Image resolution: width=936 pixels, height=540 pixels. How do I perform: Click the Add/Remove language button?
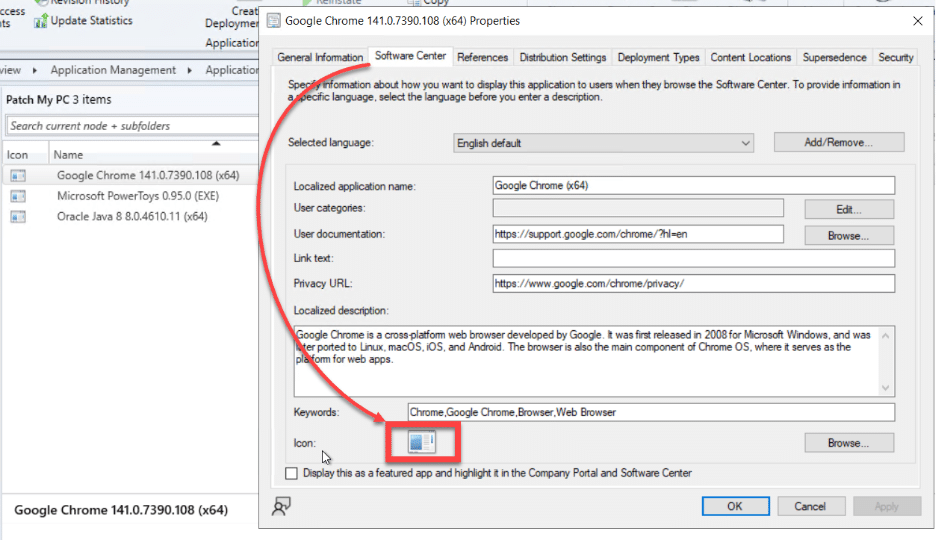(x=838, y=143)
